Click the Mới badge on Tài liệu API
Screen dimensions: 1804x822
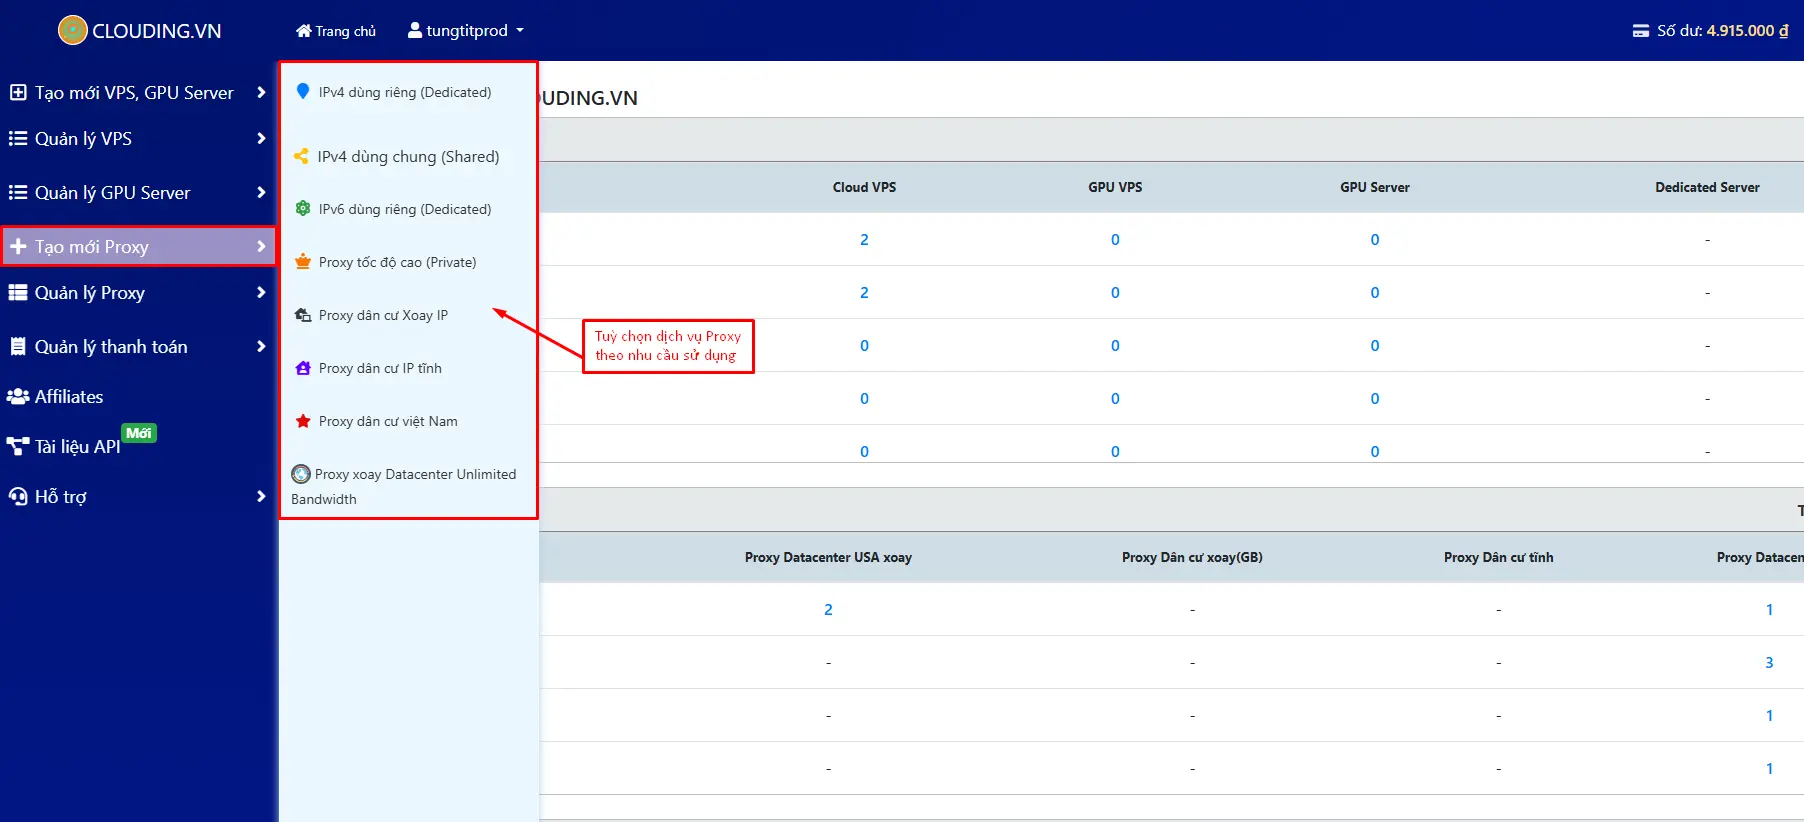tap(139, 433)
